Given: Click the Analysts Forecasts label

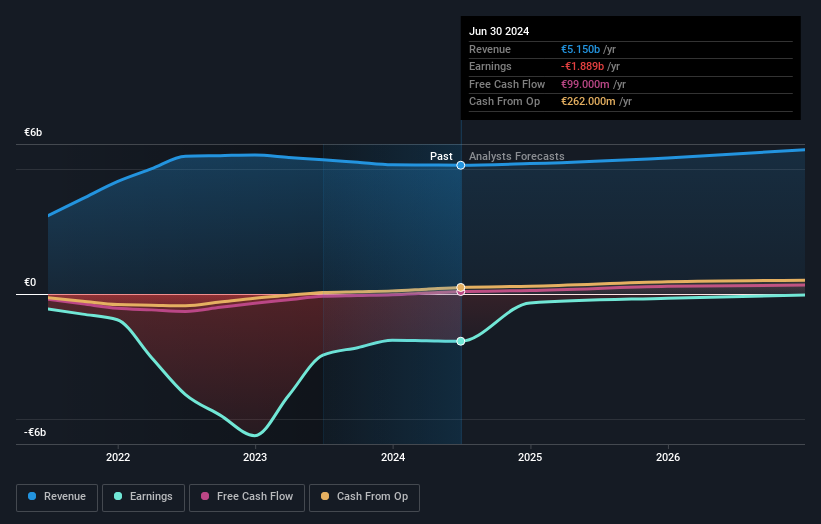Looking at the screenshot, I should [517, 156].
